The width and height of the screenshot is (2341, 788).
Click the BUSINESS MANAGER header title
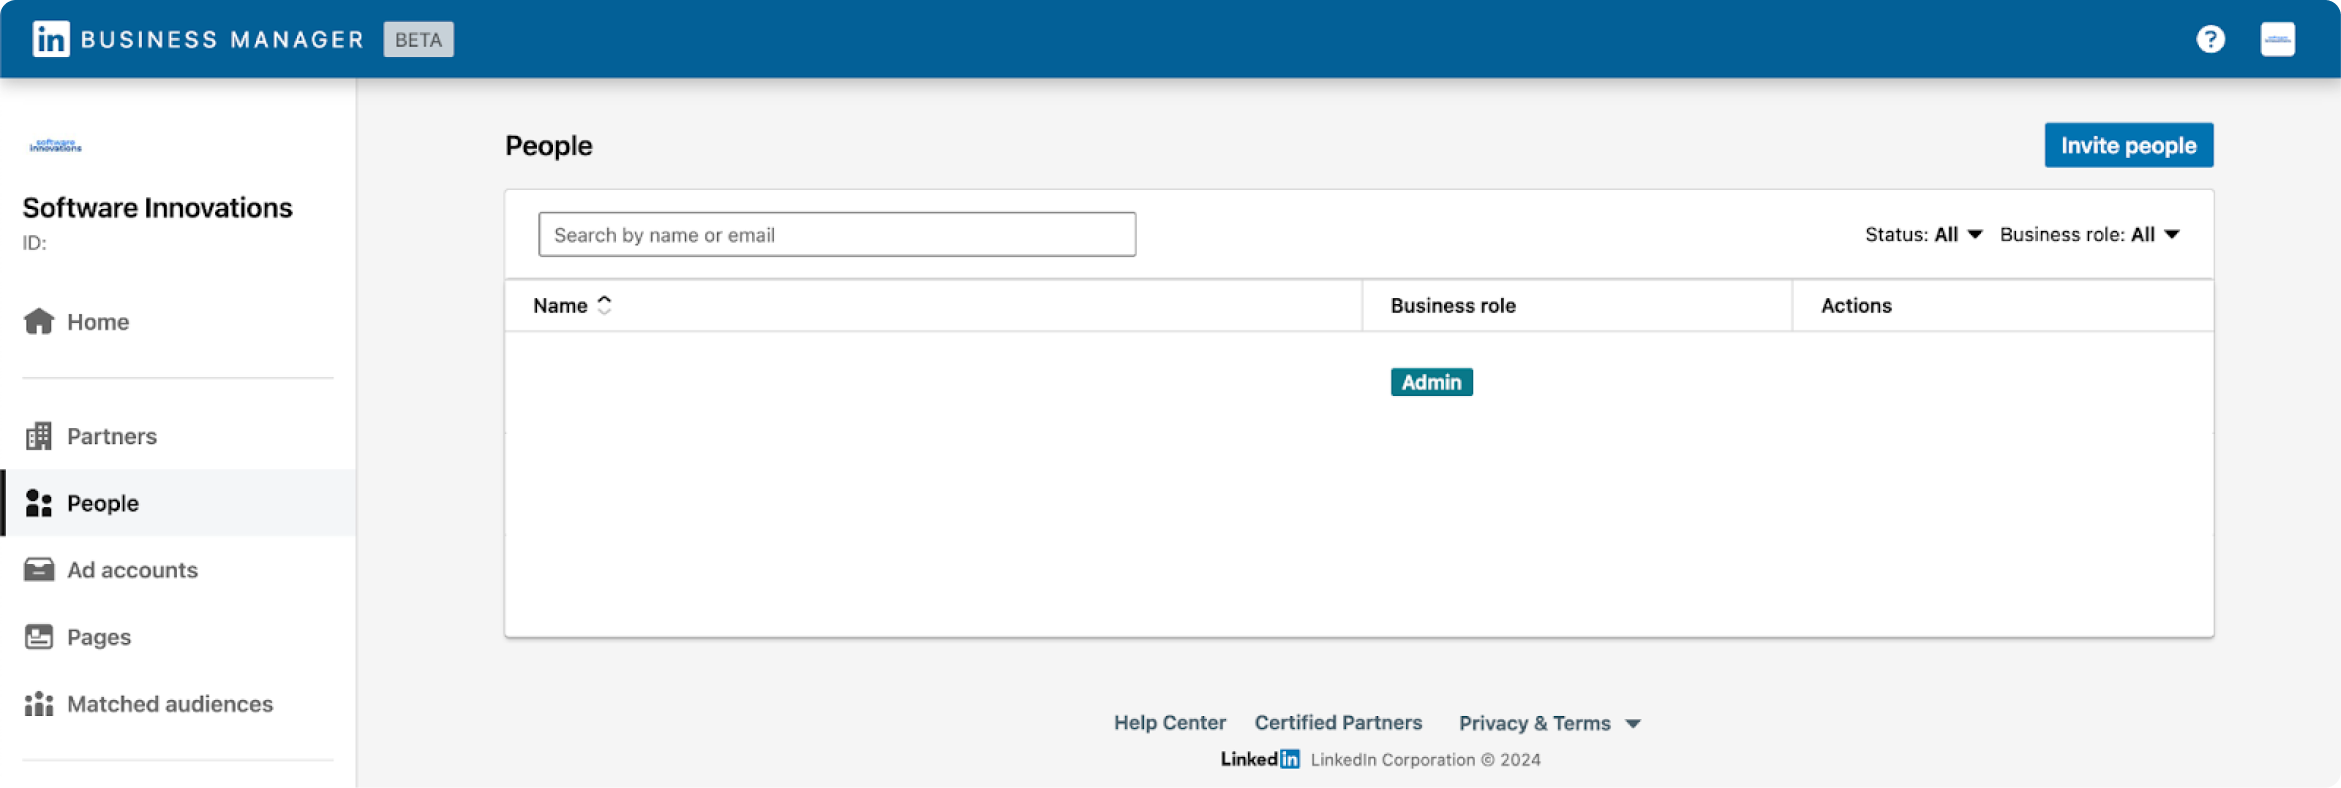click(222, 39)
